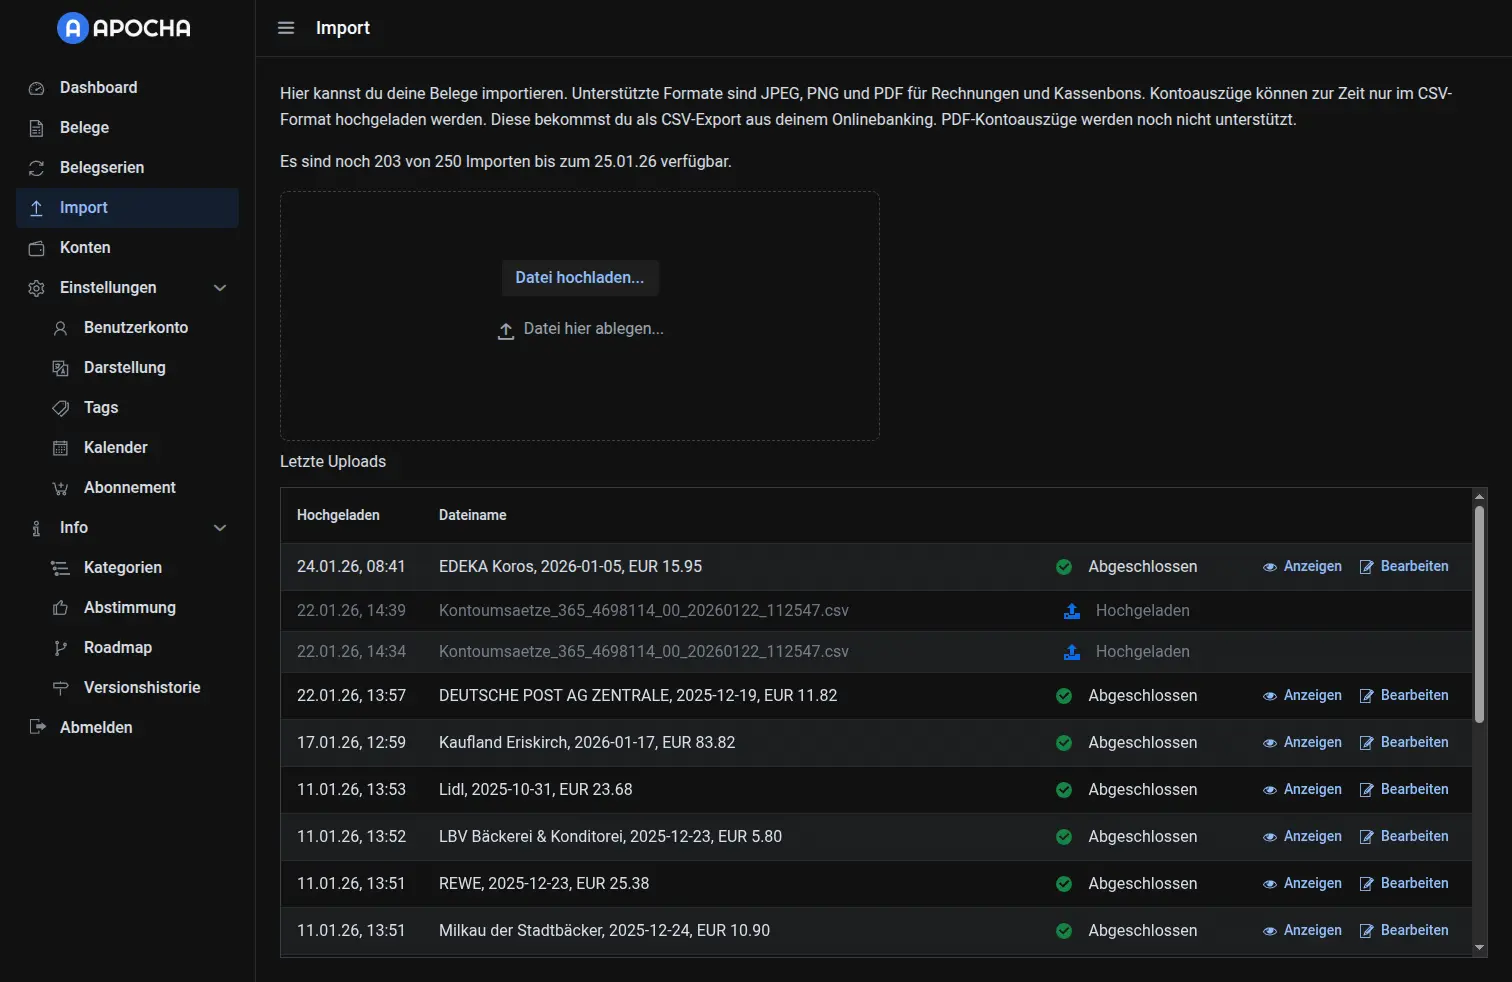Collapse the Einstellungen section

220,287
